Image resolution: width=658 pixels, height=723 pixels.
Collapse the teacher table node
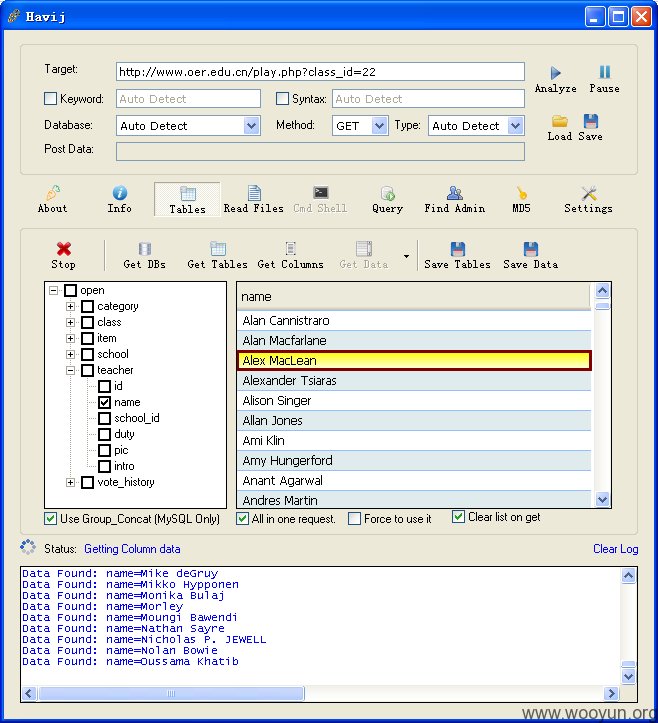pos(71,370)
